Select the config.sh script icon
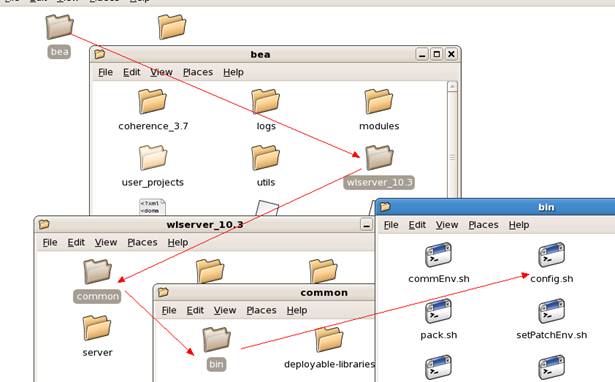615x382 pixels. click(551, 255)
